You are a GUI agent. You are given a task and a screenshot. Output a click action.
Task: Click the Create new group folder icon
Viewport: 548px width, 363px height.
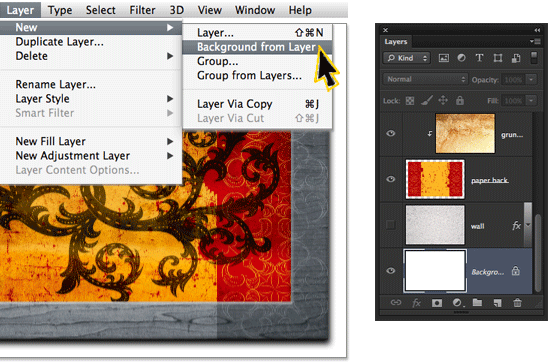tap(477, 303)
